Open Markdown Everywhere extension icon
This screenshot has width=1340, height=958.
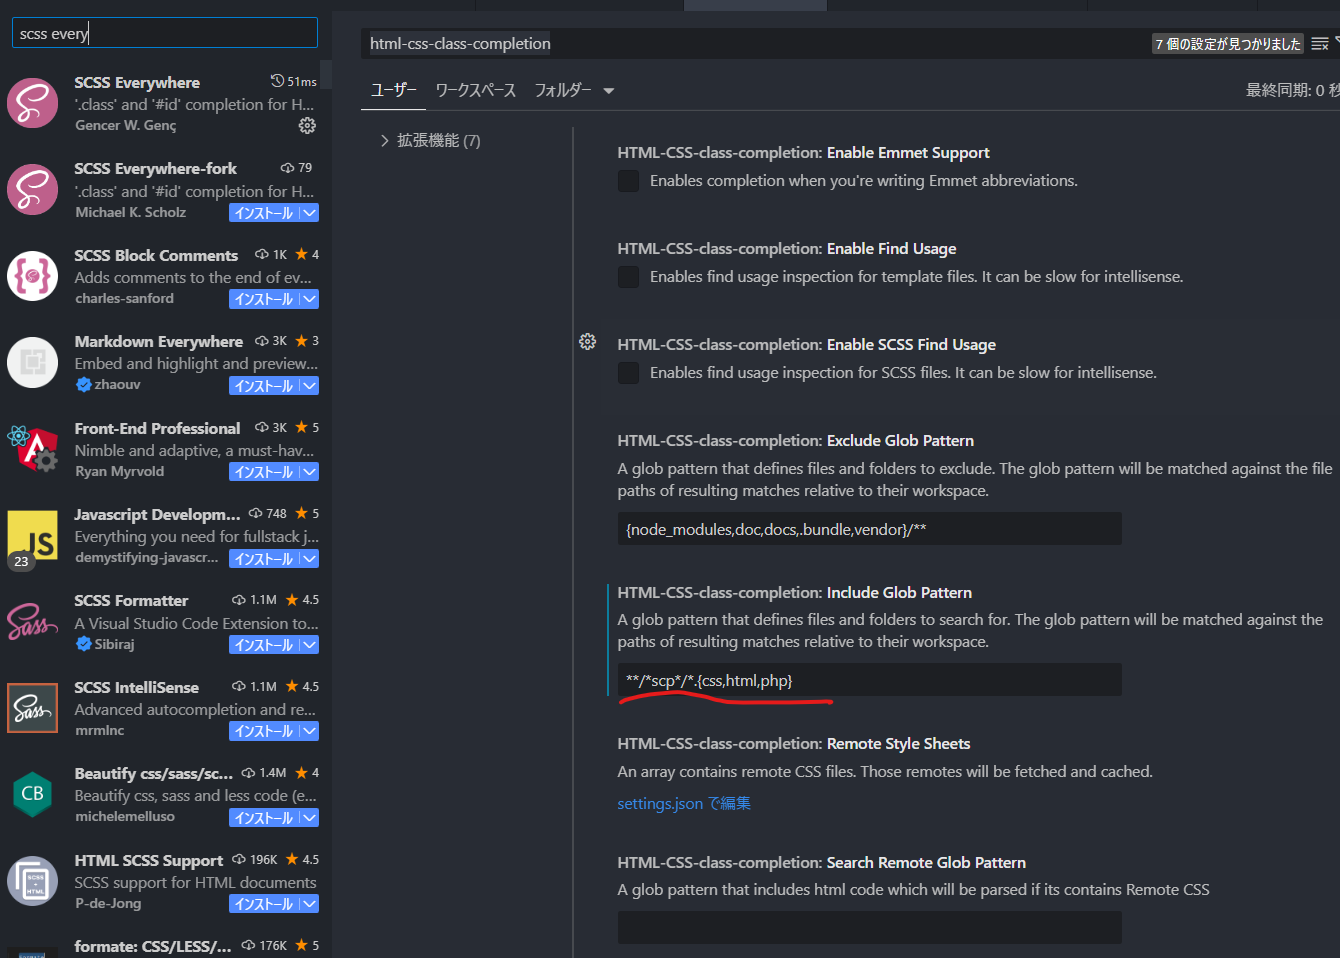point(33,362)
